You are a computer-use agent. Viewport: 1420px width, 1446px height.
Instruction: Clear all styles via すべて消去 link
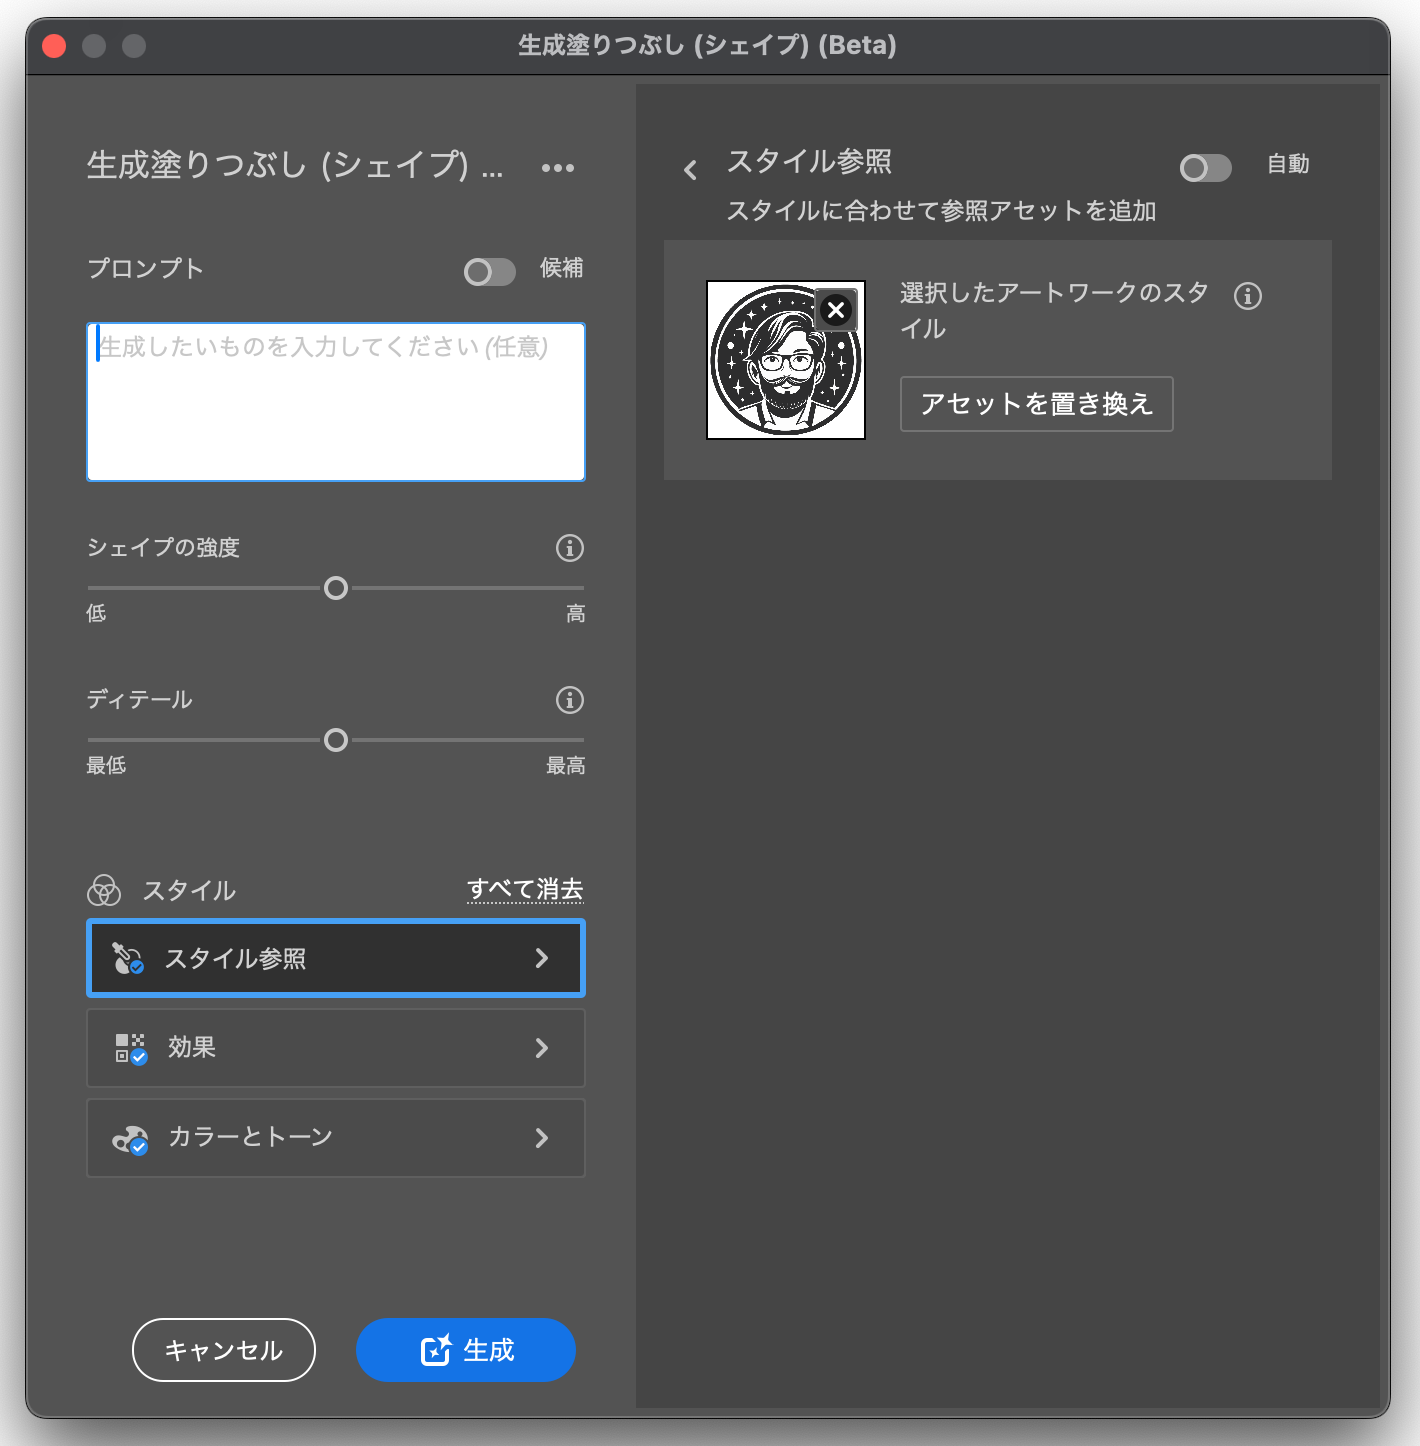525,889
